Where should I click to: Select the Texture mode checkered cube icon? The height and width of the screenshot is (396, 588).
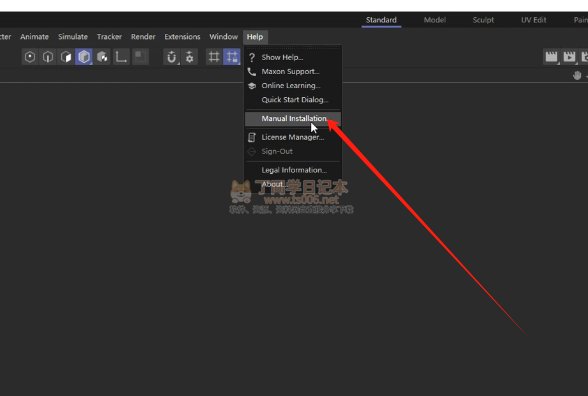[x=102, y=57]
